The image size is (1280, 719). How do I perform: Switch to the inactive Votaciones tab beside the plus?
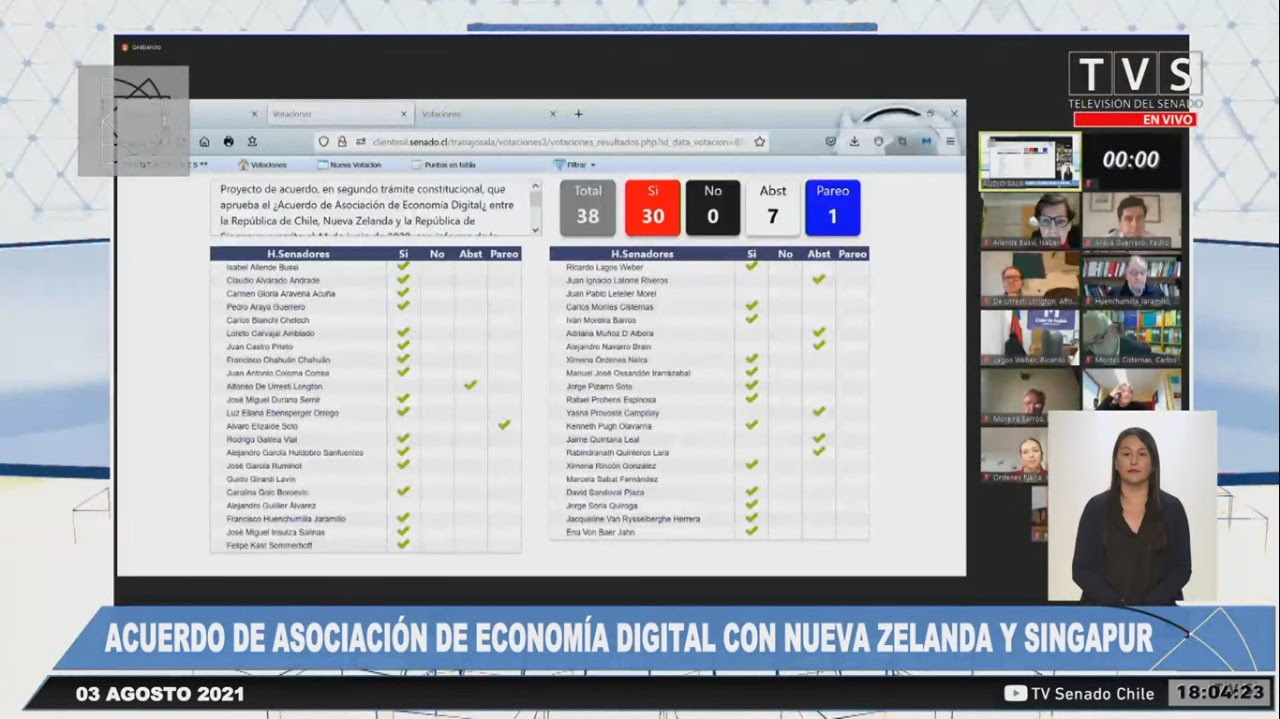487,114
